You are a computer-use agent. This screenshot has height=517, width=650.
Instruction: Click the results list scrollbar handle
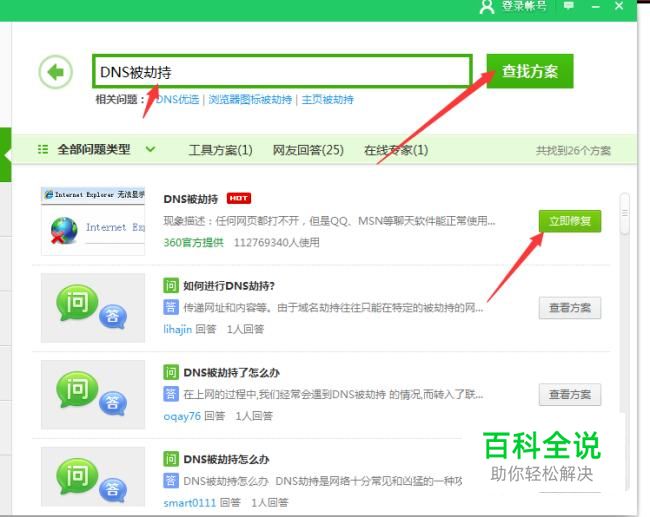(624, 214)
